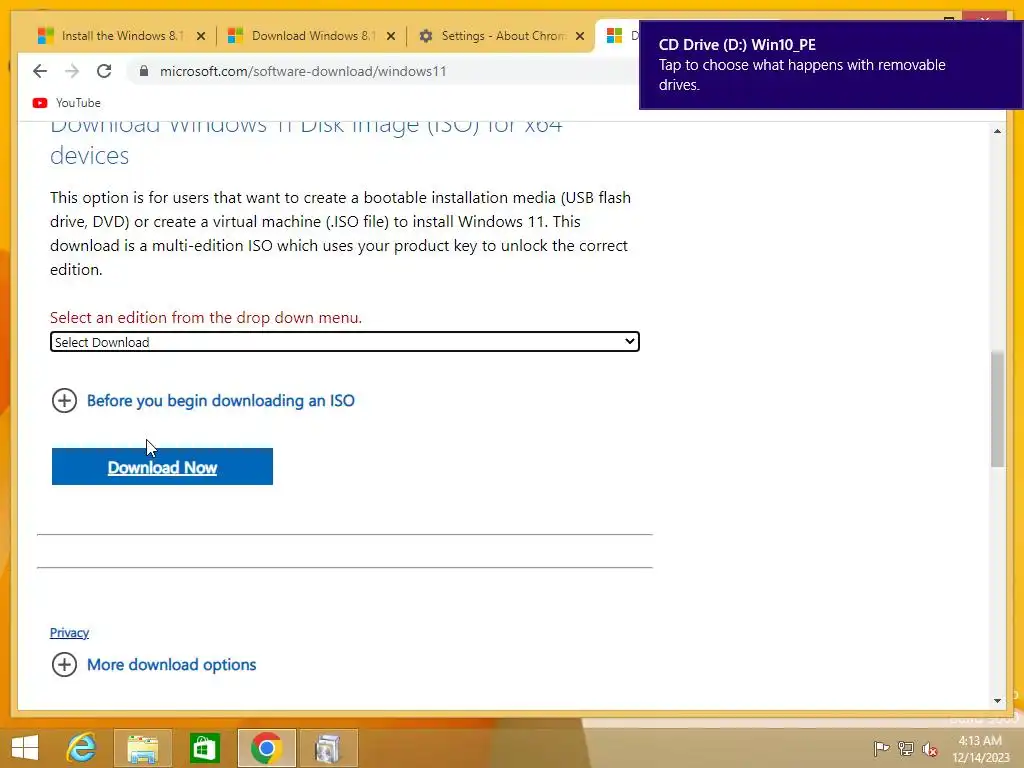The height and width of the screenshot is (768, 1024).
Task: Click the page scrollbar down arrow
Action: click(997, 701)
